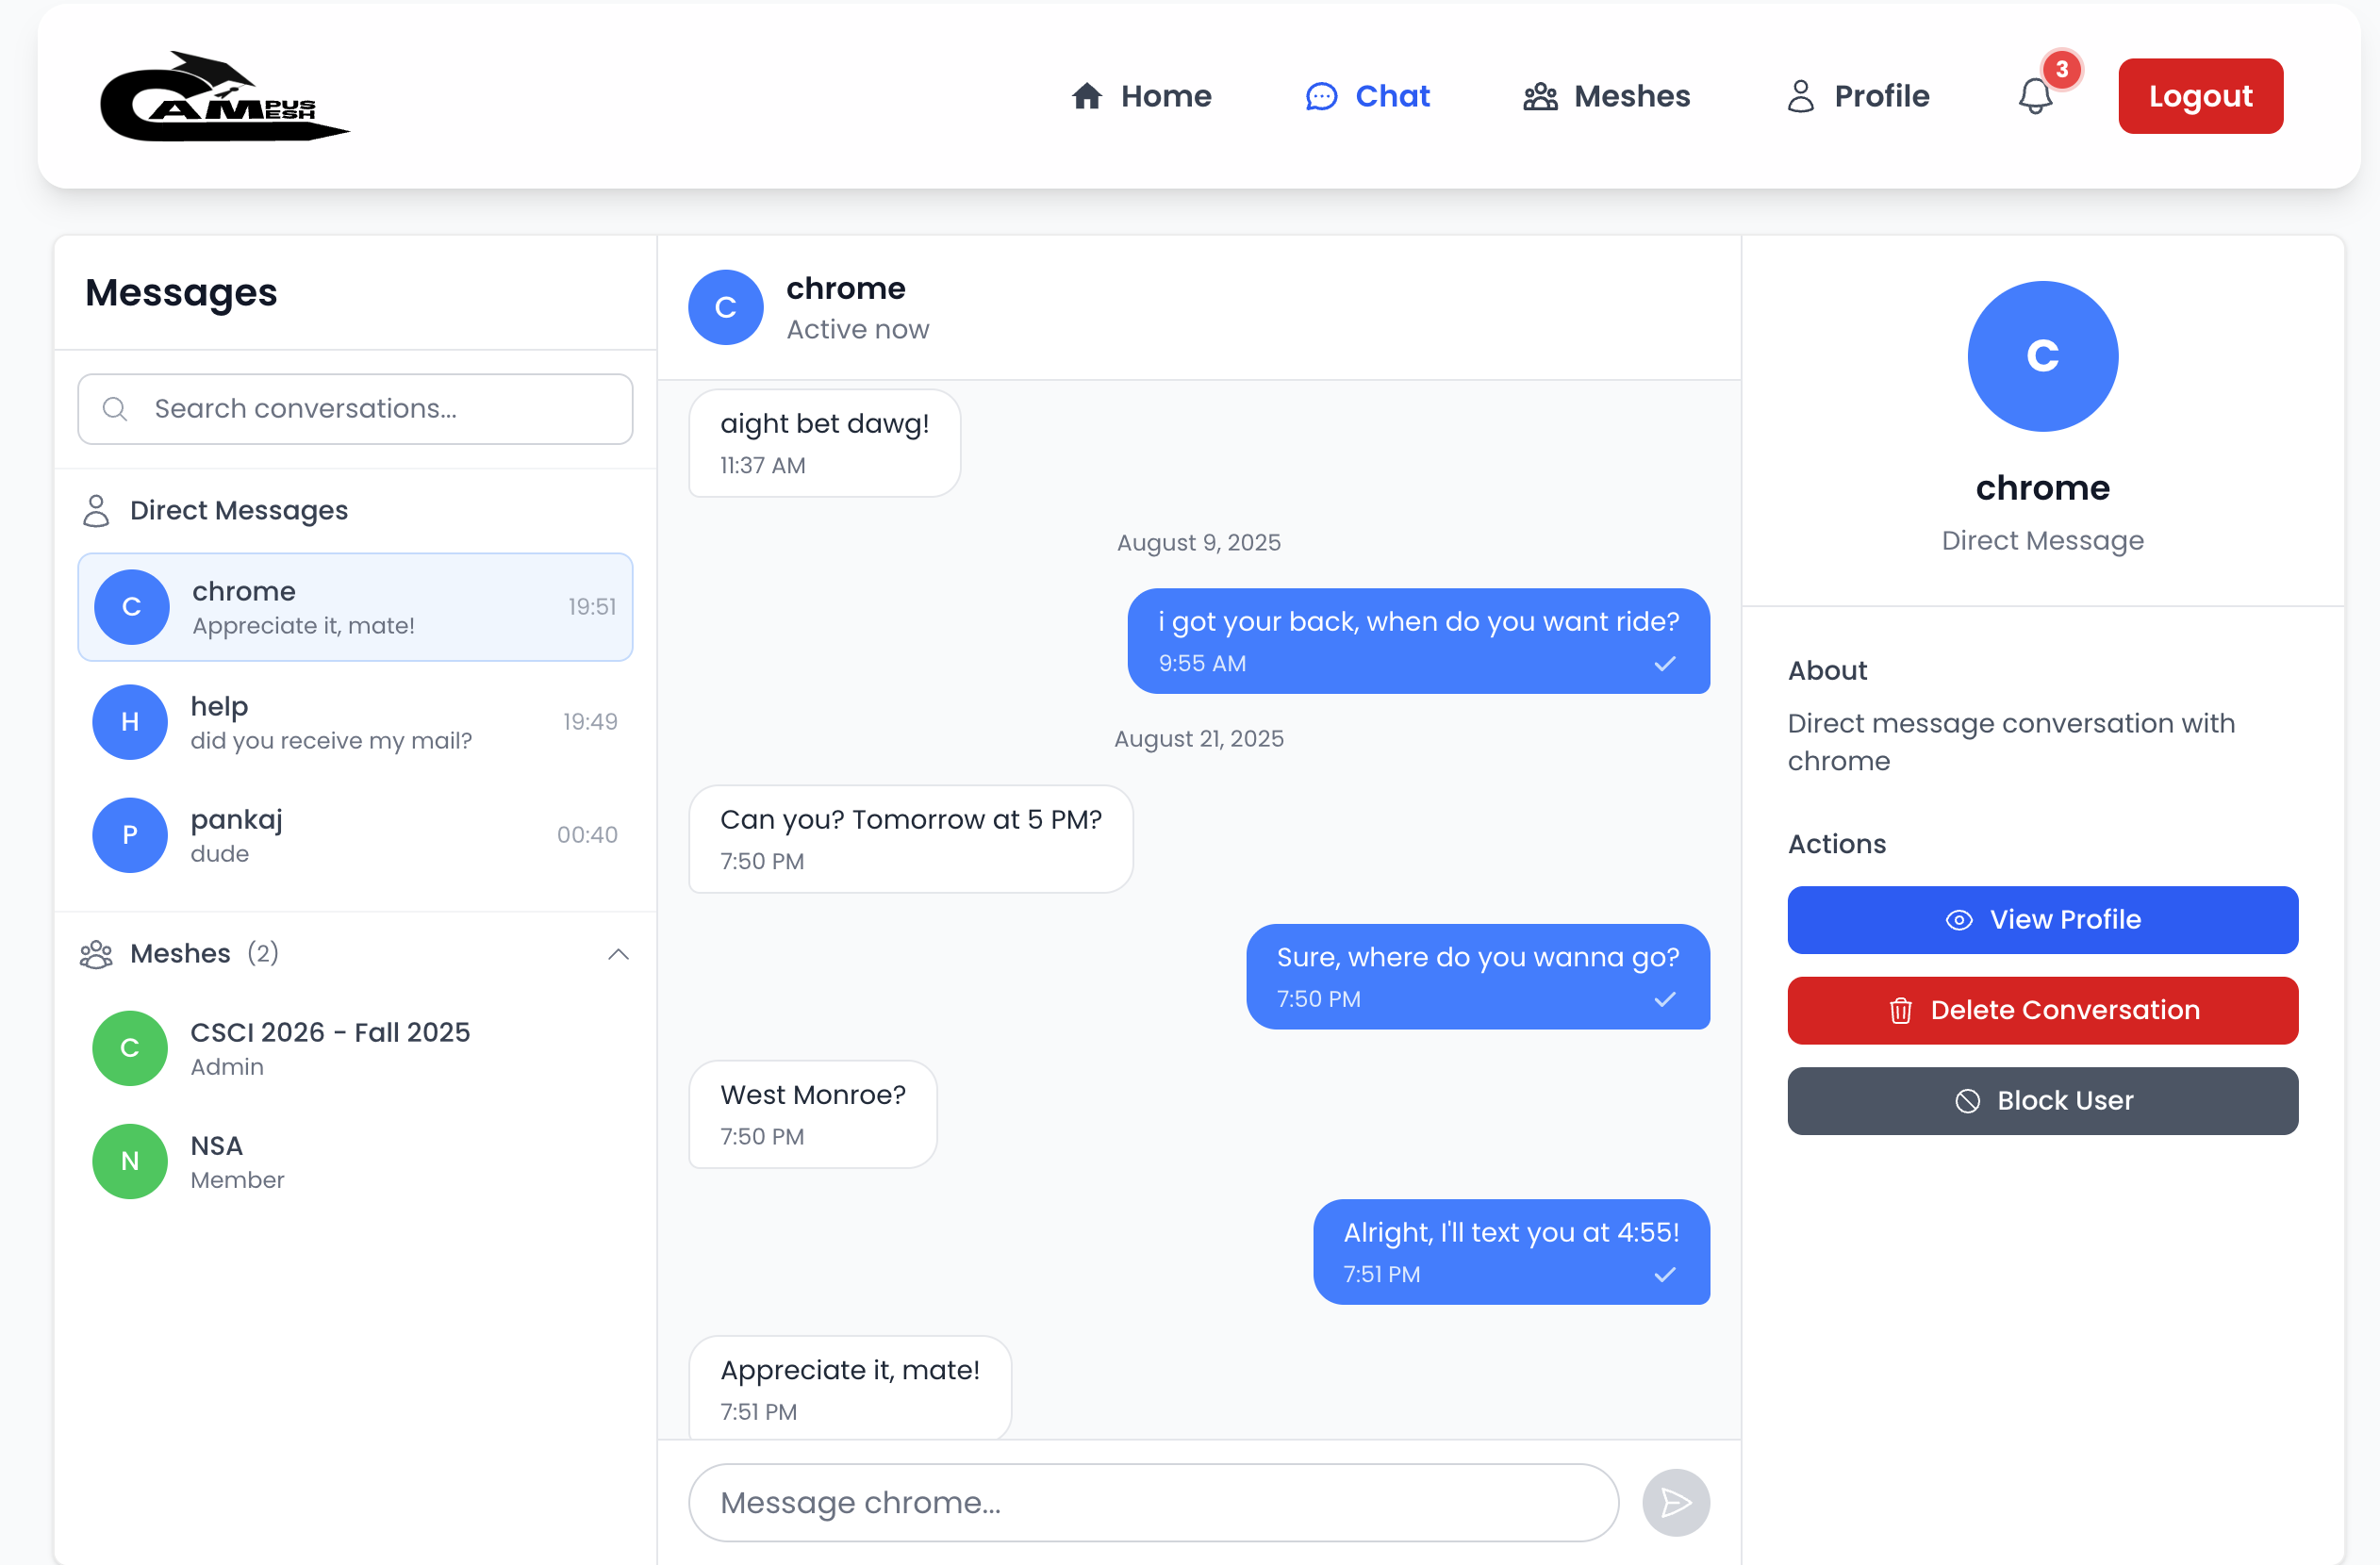Open the Home nav item

(1141, 96)
